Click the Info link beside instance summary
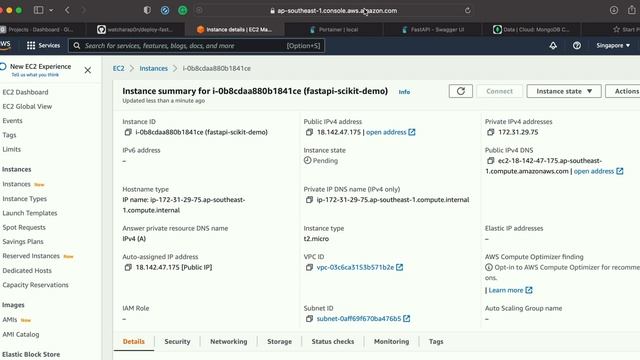The width and height of the screenshot is (640, 360). point(404,92)
